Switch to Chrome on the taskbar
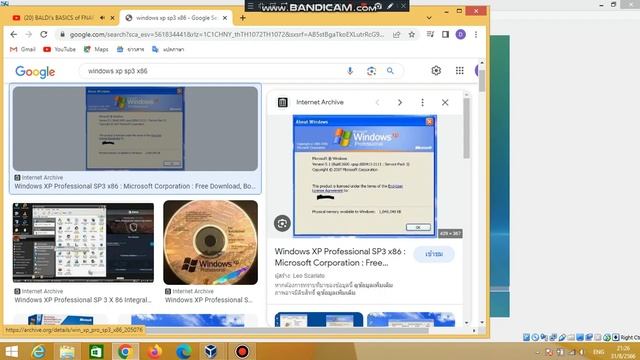The height and width of the screenshot is (360, 640). click(125, 351)
